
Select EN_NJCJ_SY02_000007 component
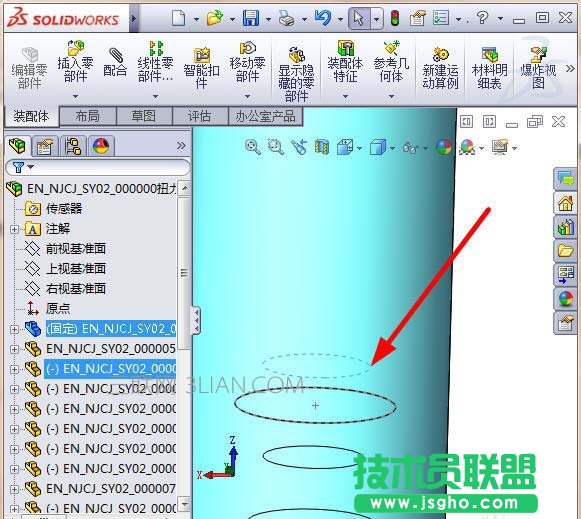point(110,489)
